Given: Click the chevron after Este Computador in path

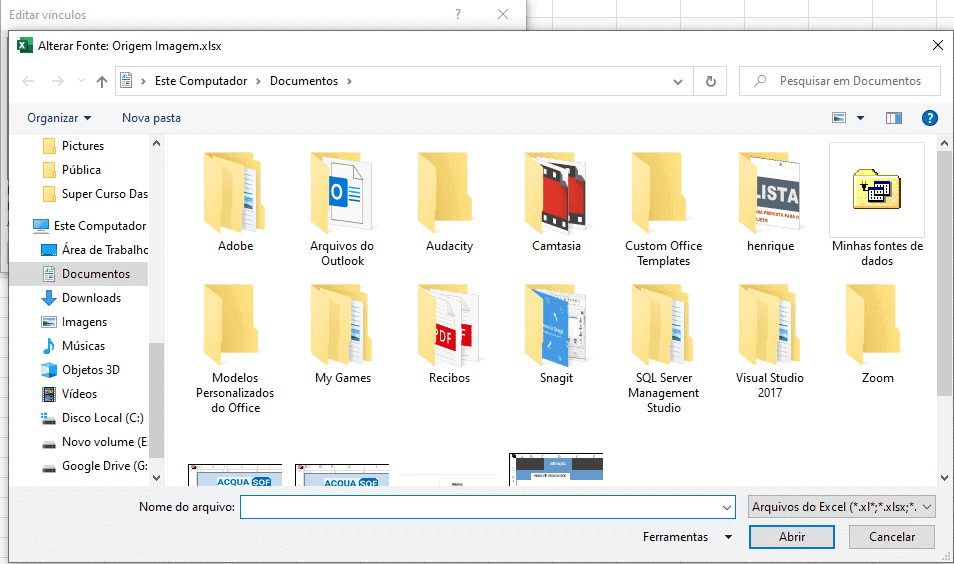Looking at the screenshot, I should click(258, 82).
